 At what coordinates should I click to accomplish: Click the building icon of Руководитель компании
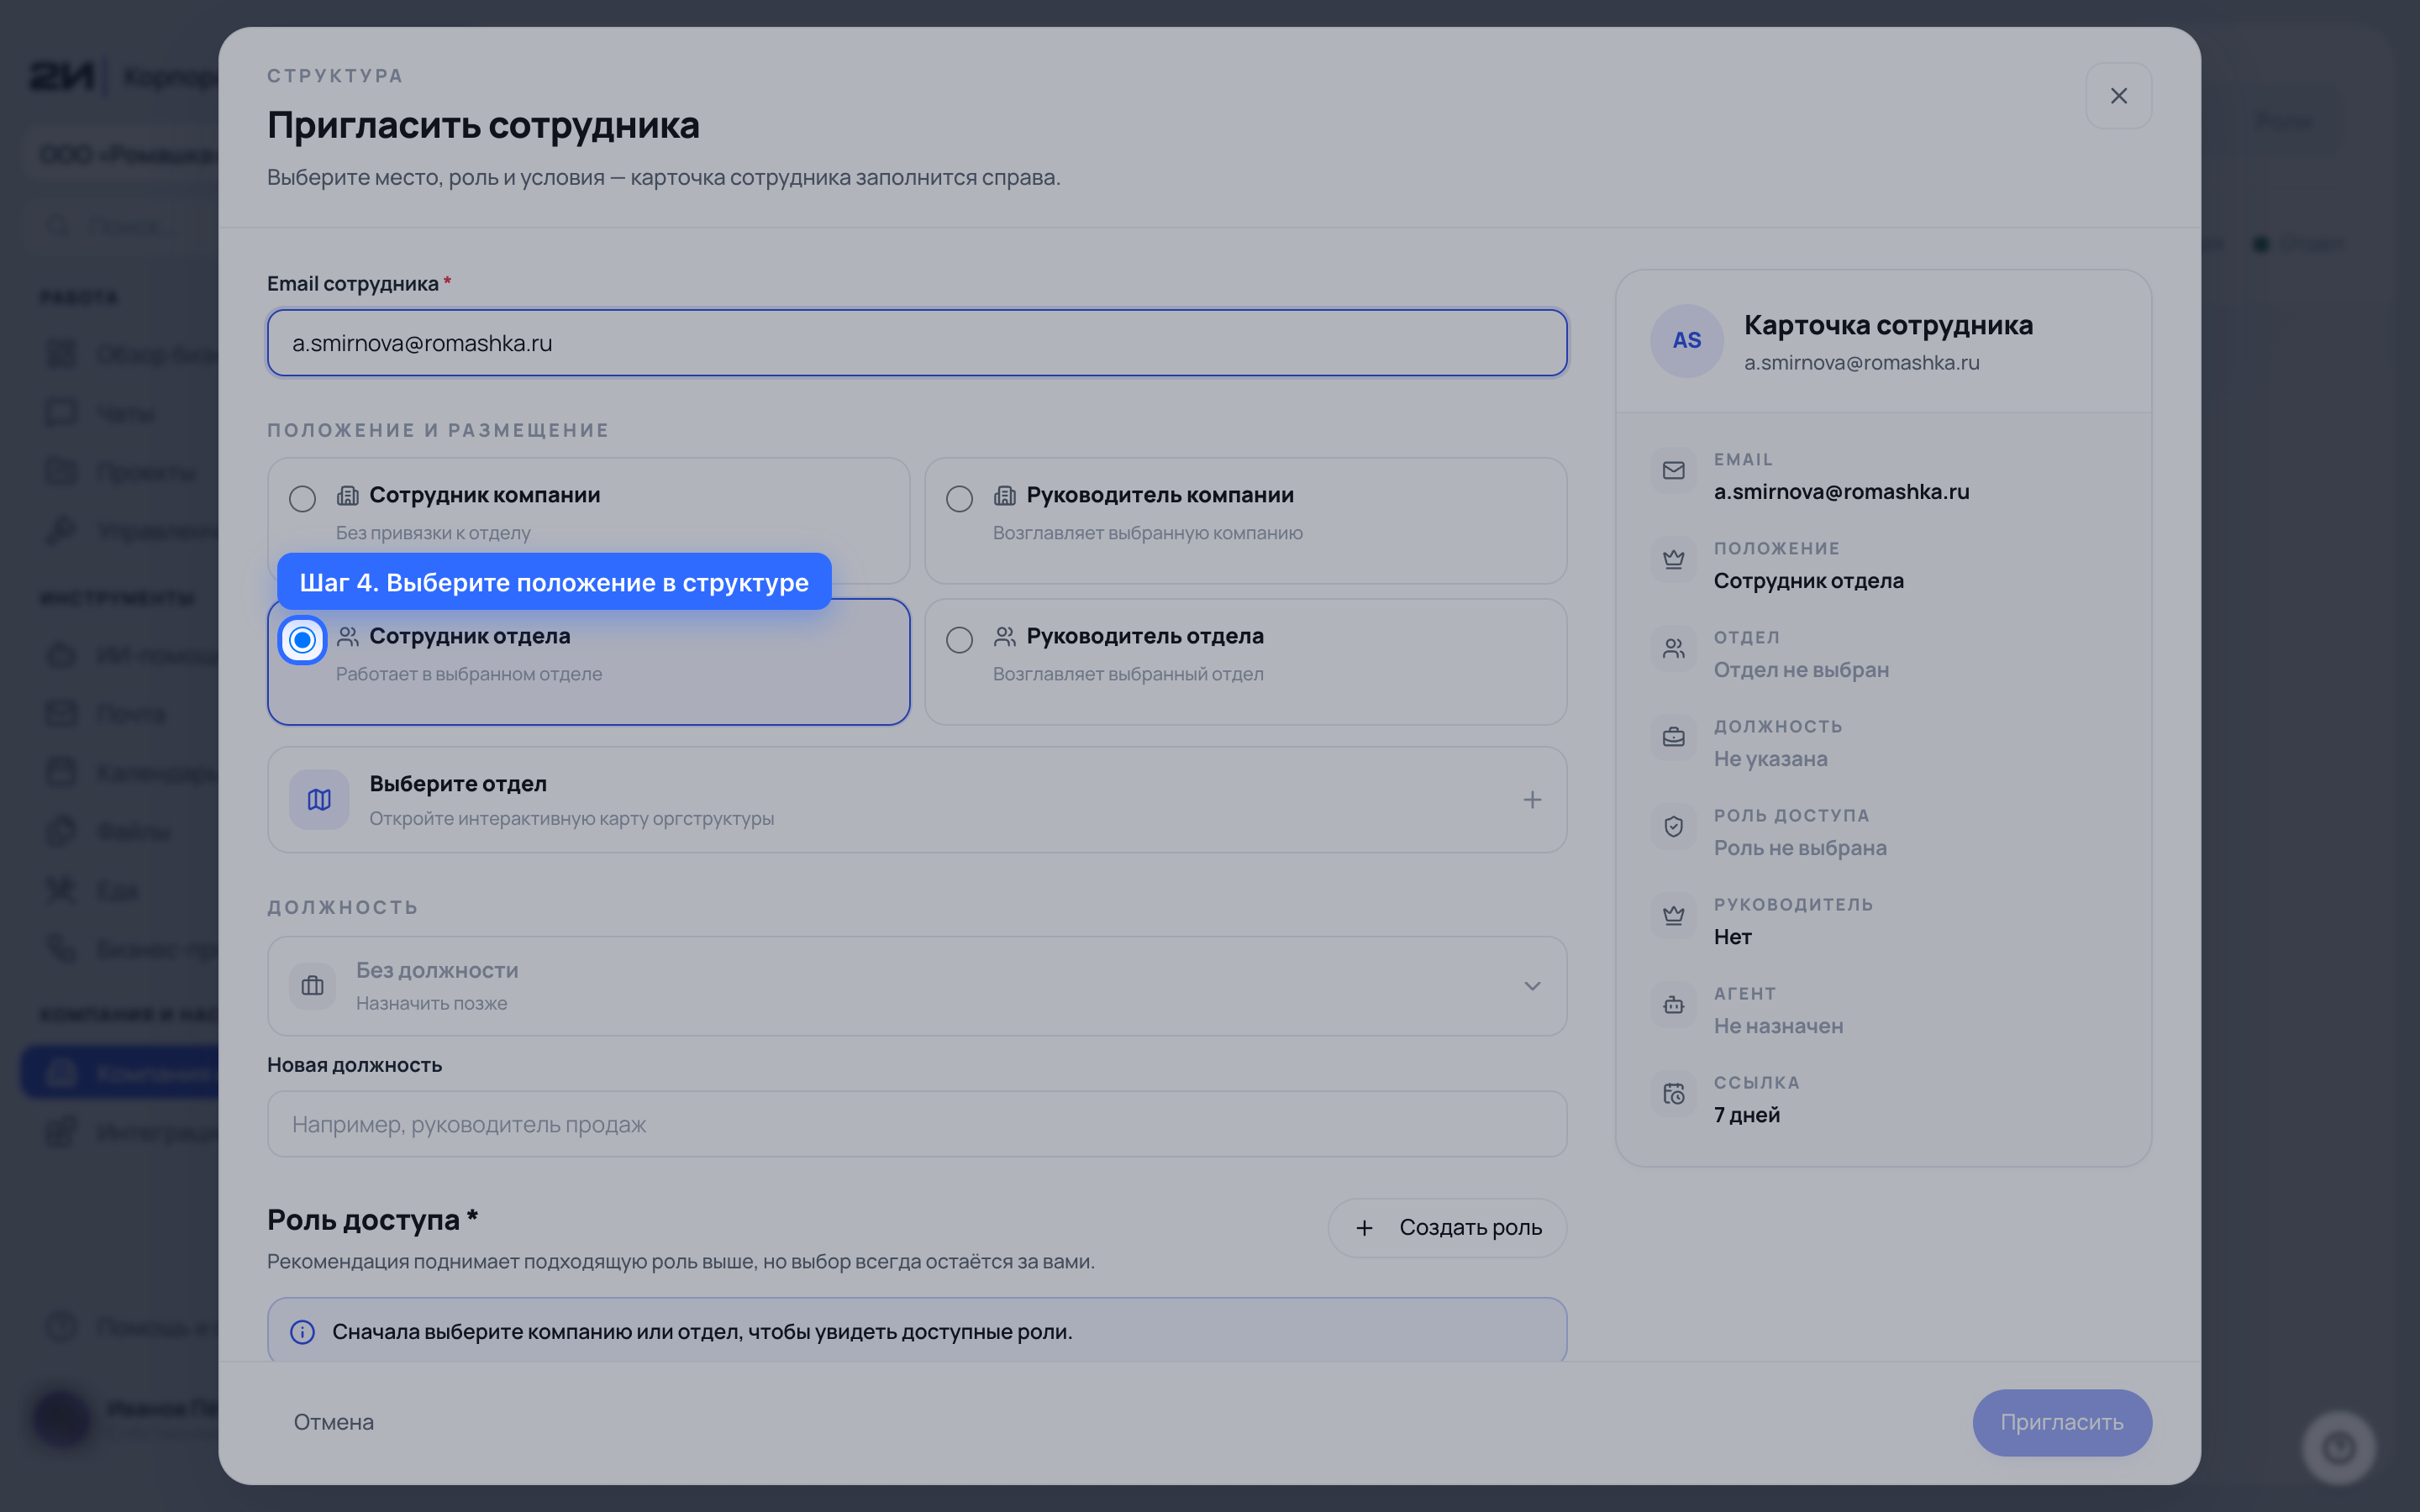coord(1005,495)
